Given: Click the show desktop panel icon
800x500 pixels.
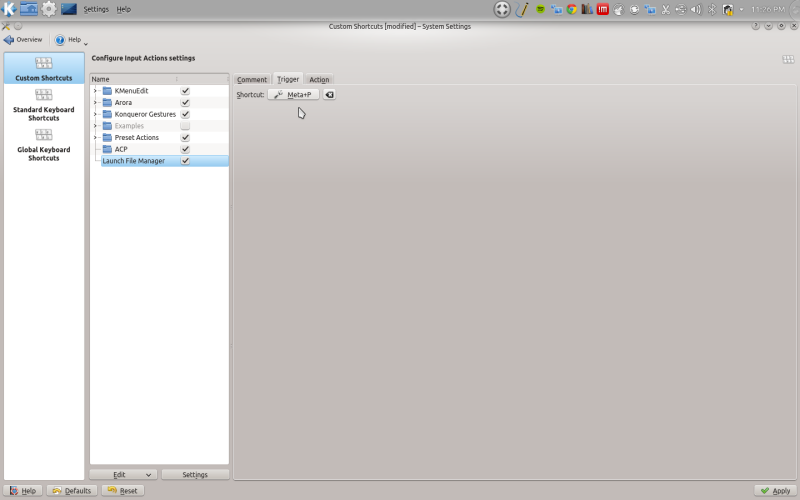Looking at the screenshot, I should (x=29, y=9).
